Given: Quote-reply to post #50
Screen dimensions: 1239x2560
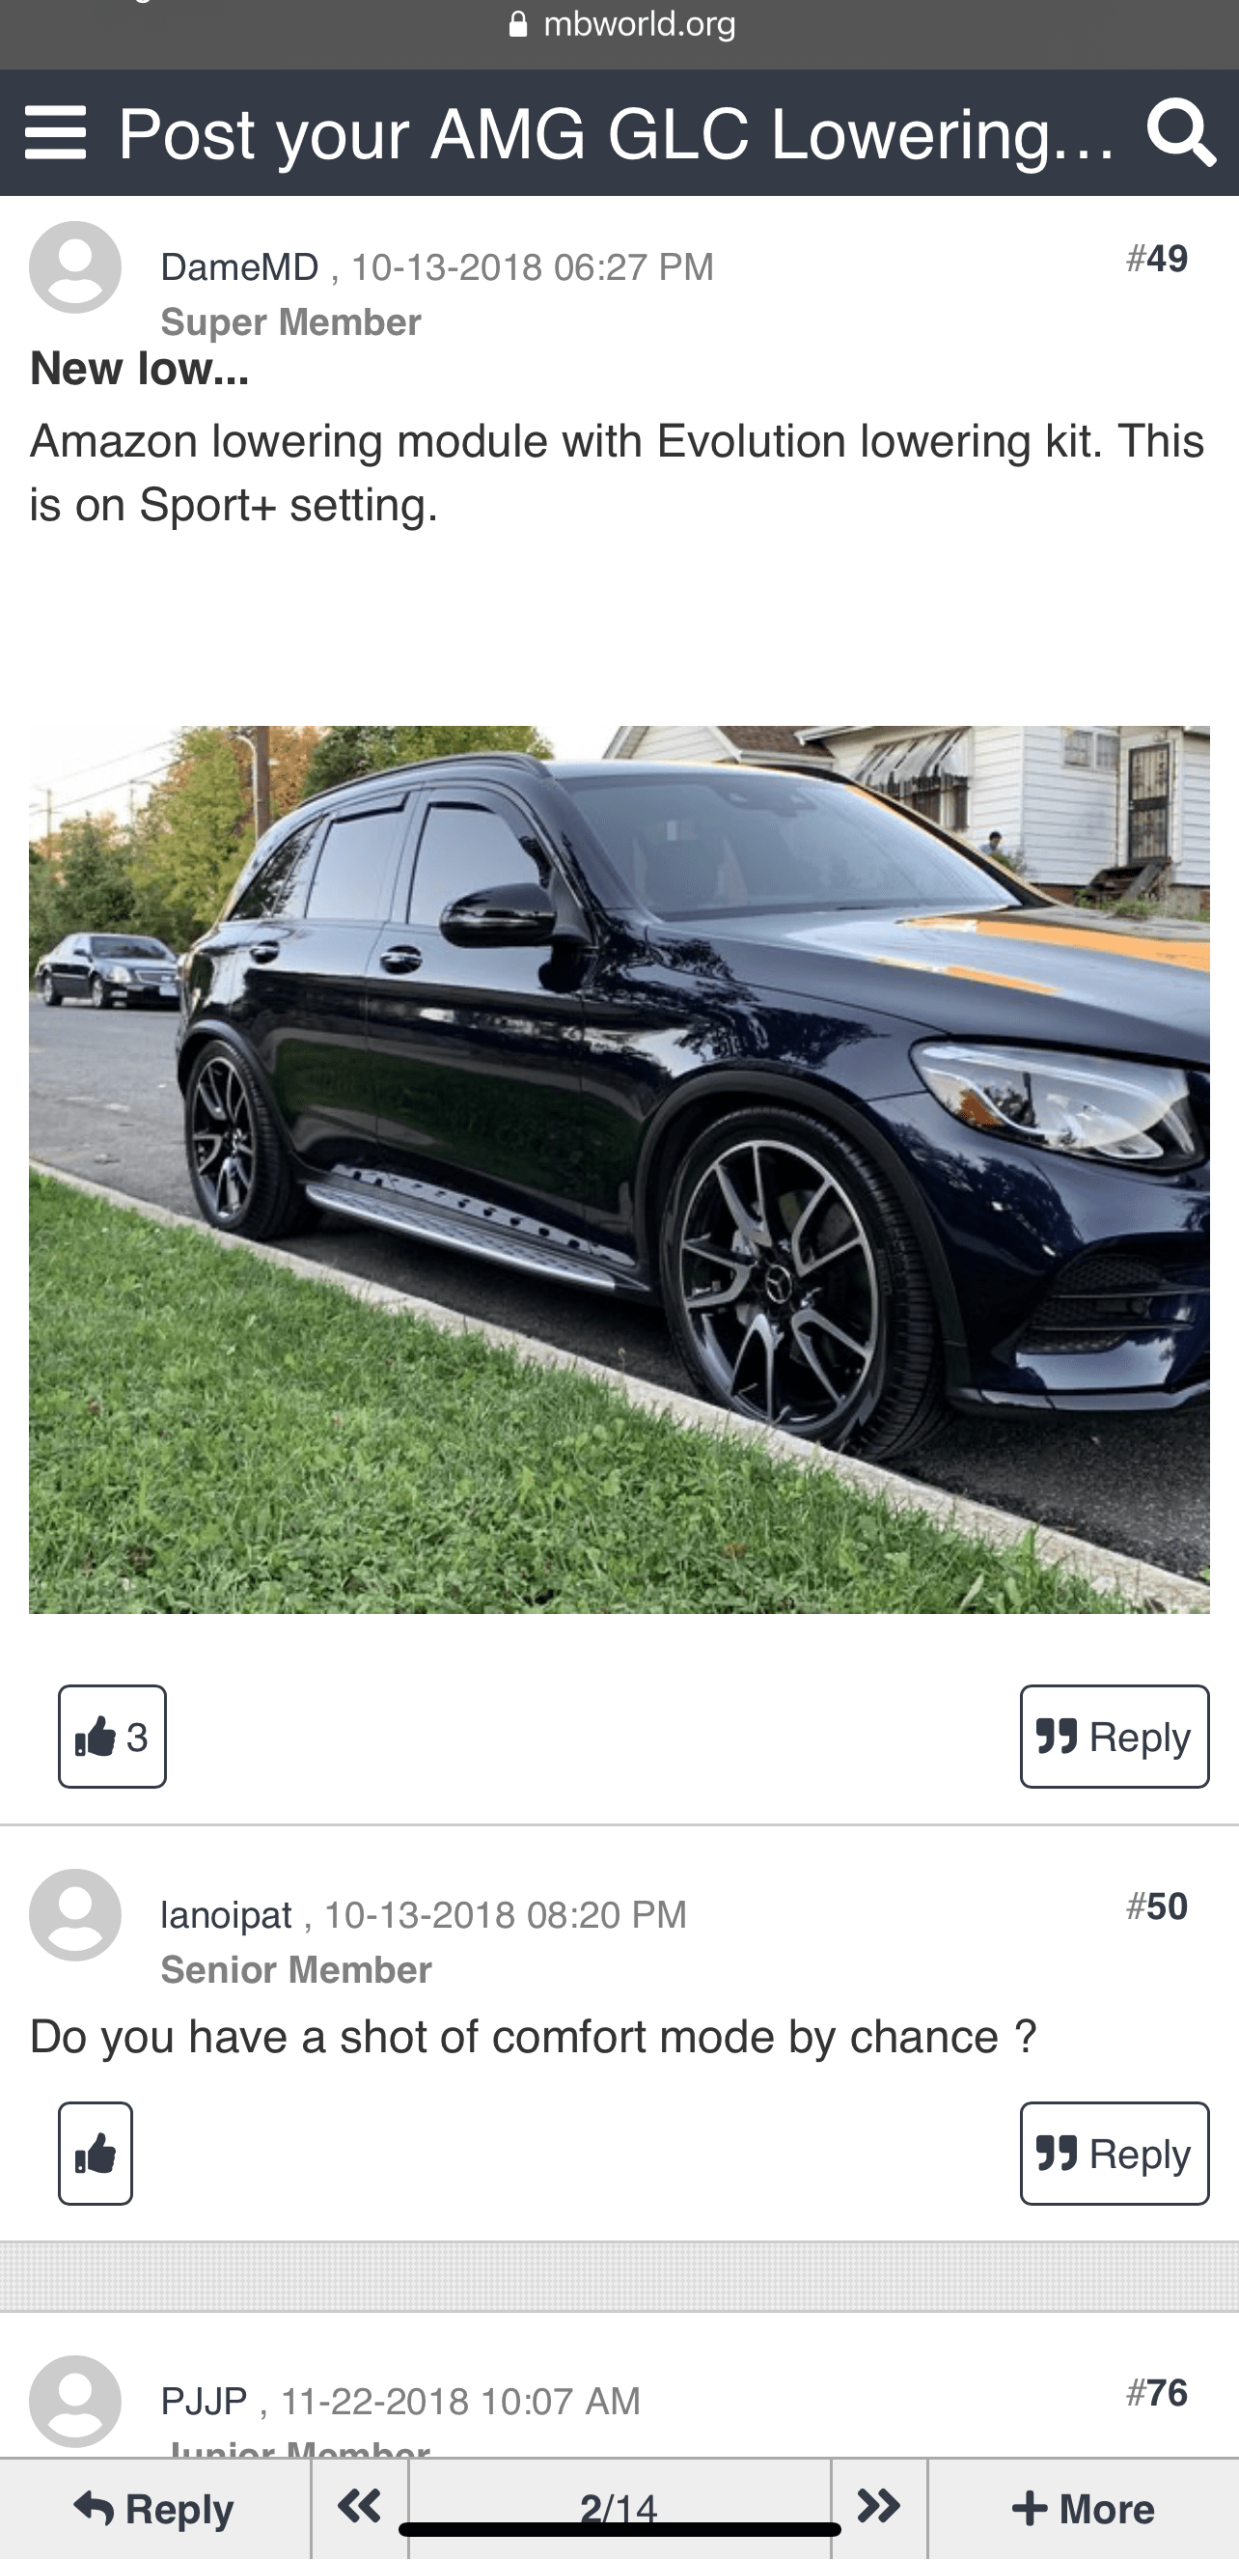Looking at the screenshot, I should pos(1114,2153).
